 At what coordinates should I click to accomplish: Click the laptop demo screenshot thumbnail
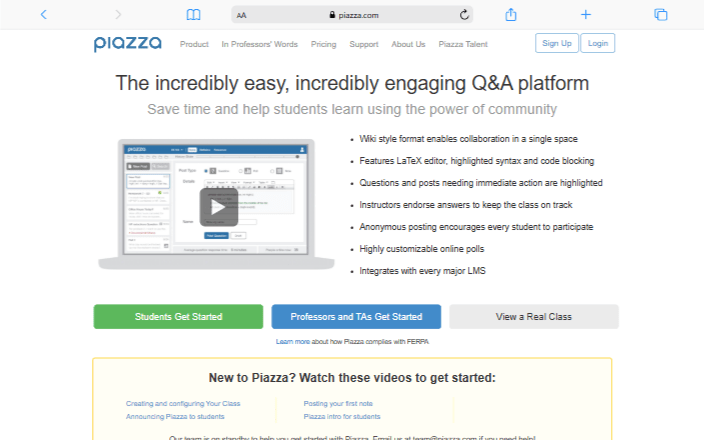coord(216,204)
